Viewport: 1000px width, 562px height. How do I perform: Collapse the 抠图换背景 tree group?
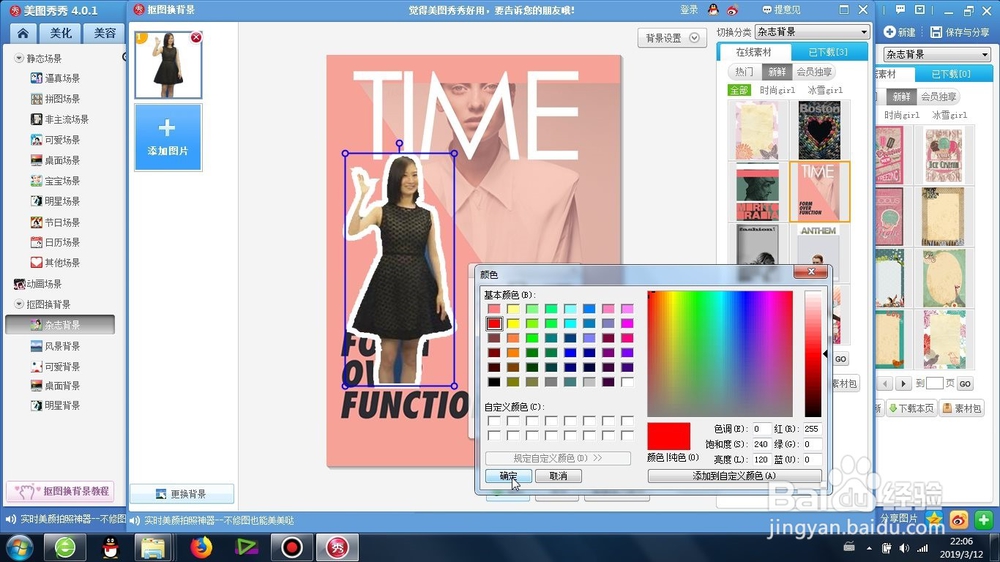pos(19,304)
